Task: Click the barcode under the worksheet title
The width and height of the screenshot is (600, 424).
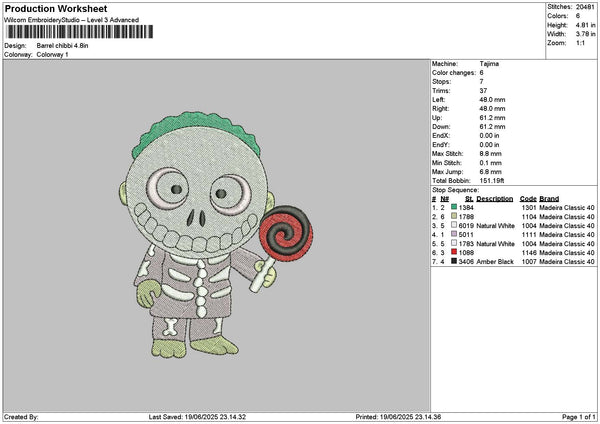Action: (79, 32)
